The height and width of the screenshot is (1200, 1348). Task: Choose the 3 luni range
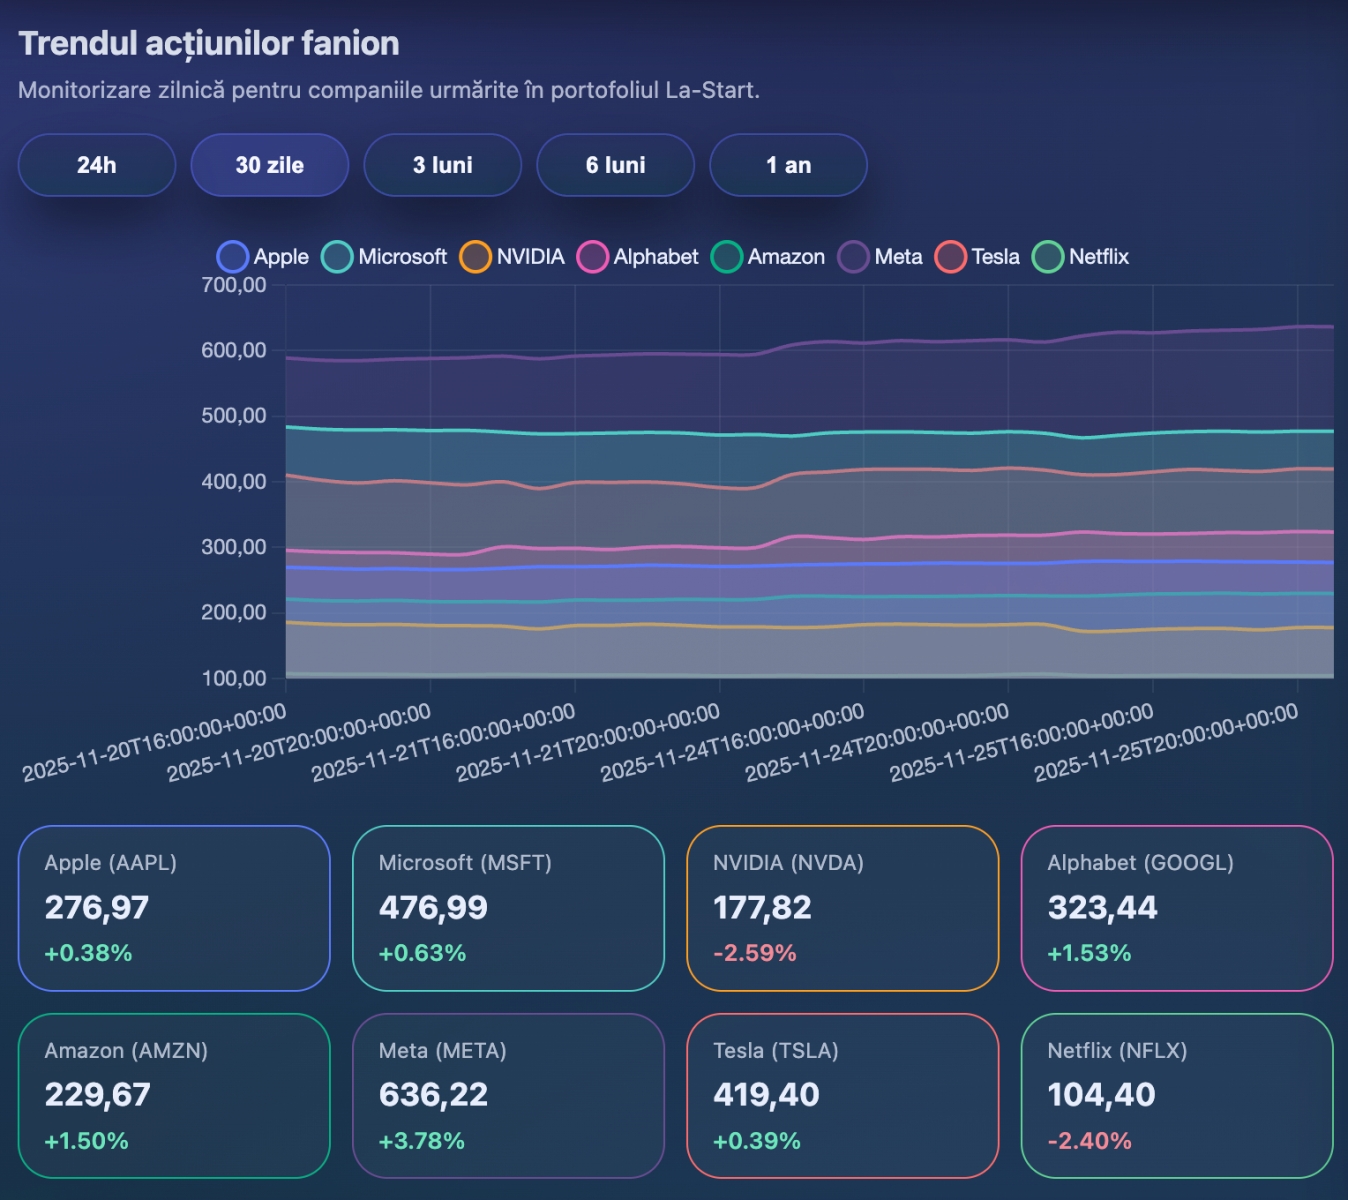point(443,165)
